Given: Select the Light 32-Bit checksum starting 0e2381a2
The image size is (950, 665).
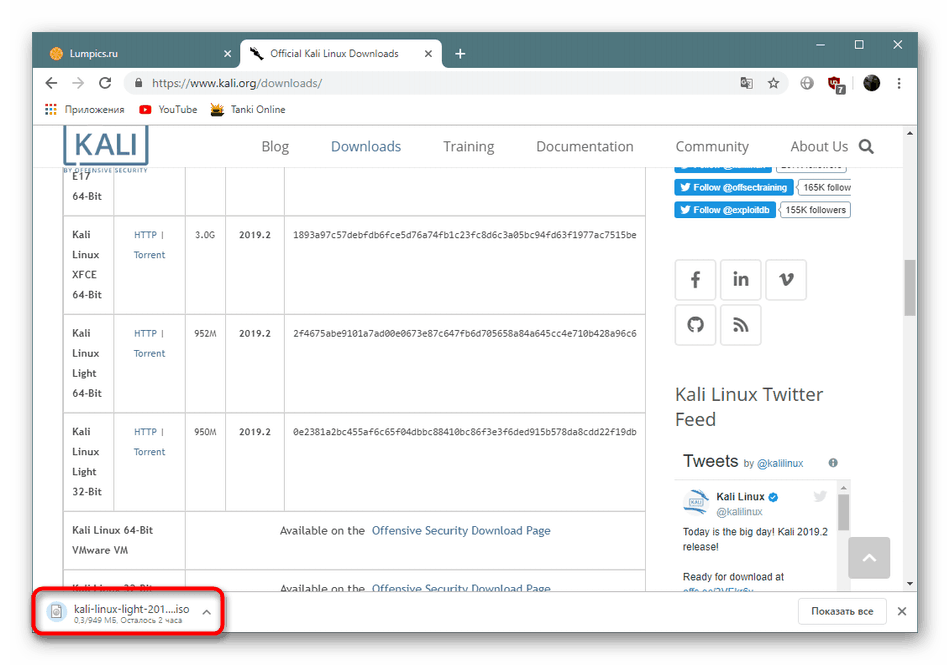Looking at the screenshot, I should 465,432.
